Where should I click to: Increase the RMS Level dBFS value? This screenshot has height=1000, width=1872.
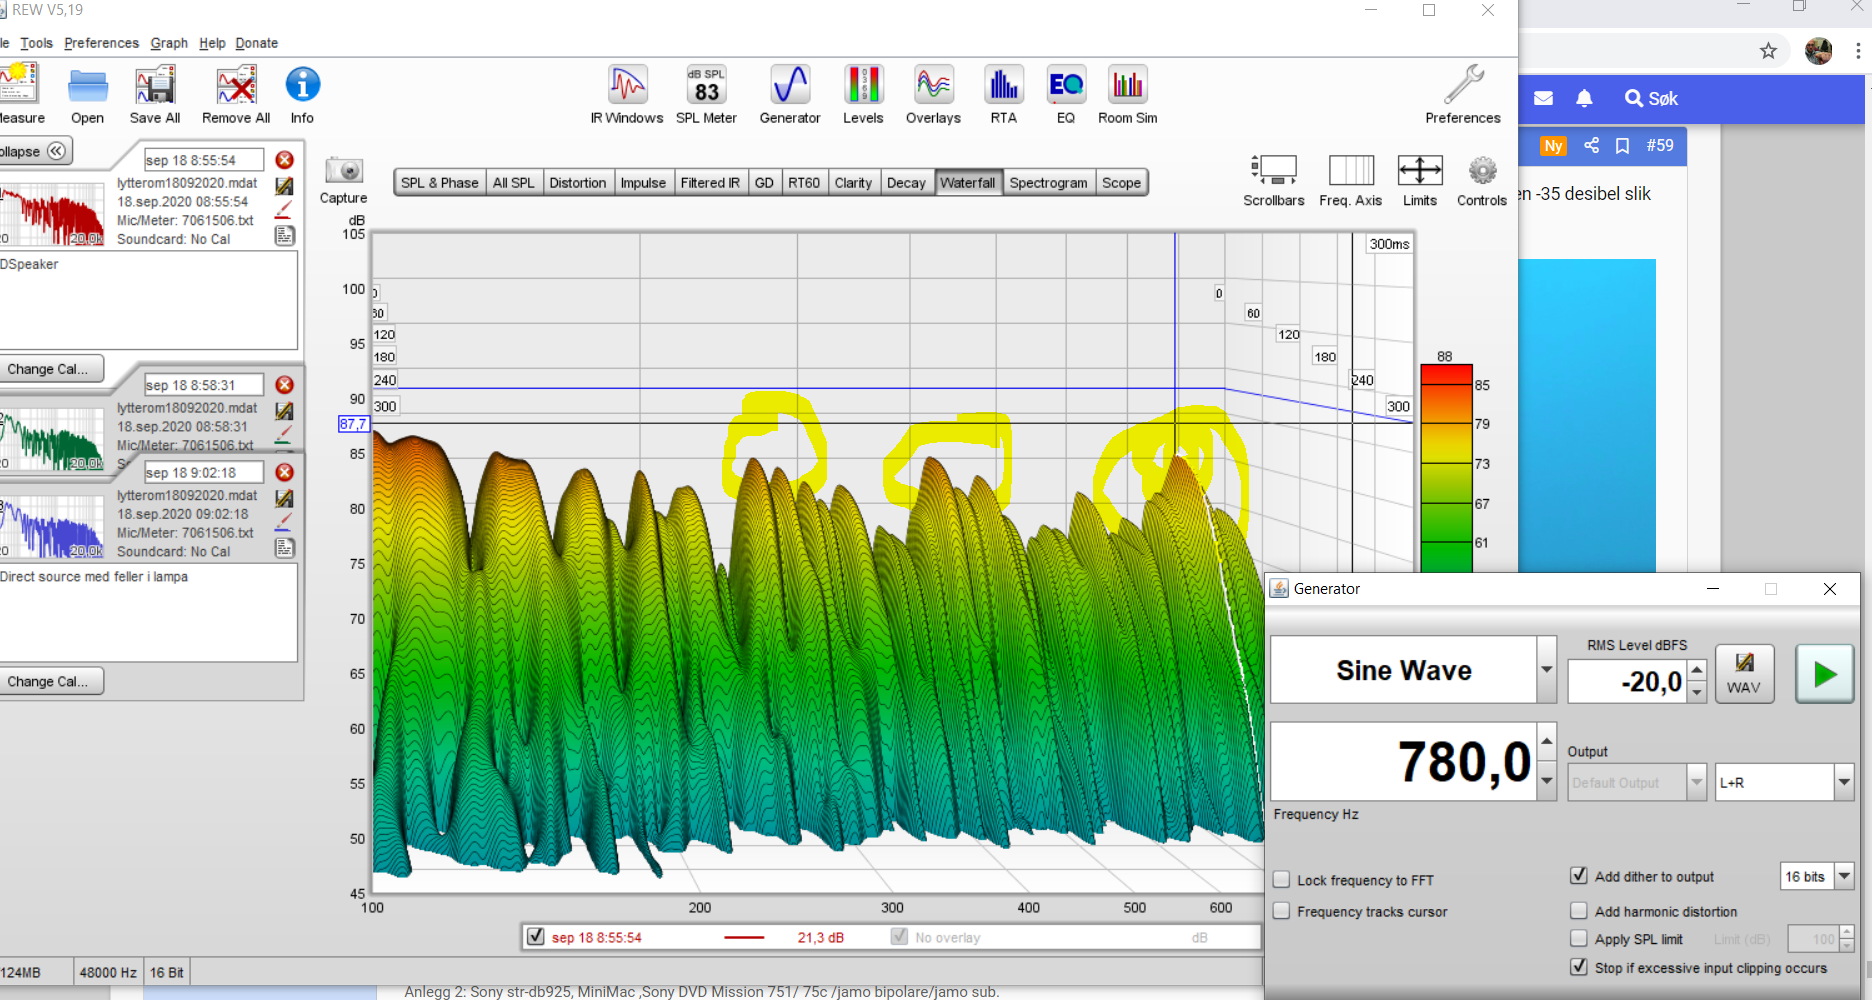[1697, 670]
